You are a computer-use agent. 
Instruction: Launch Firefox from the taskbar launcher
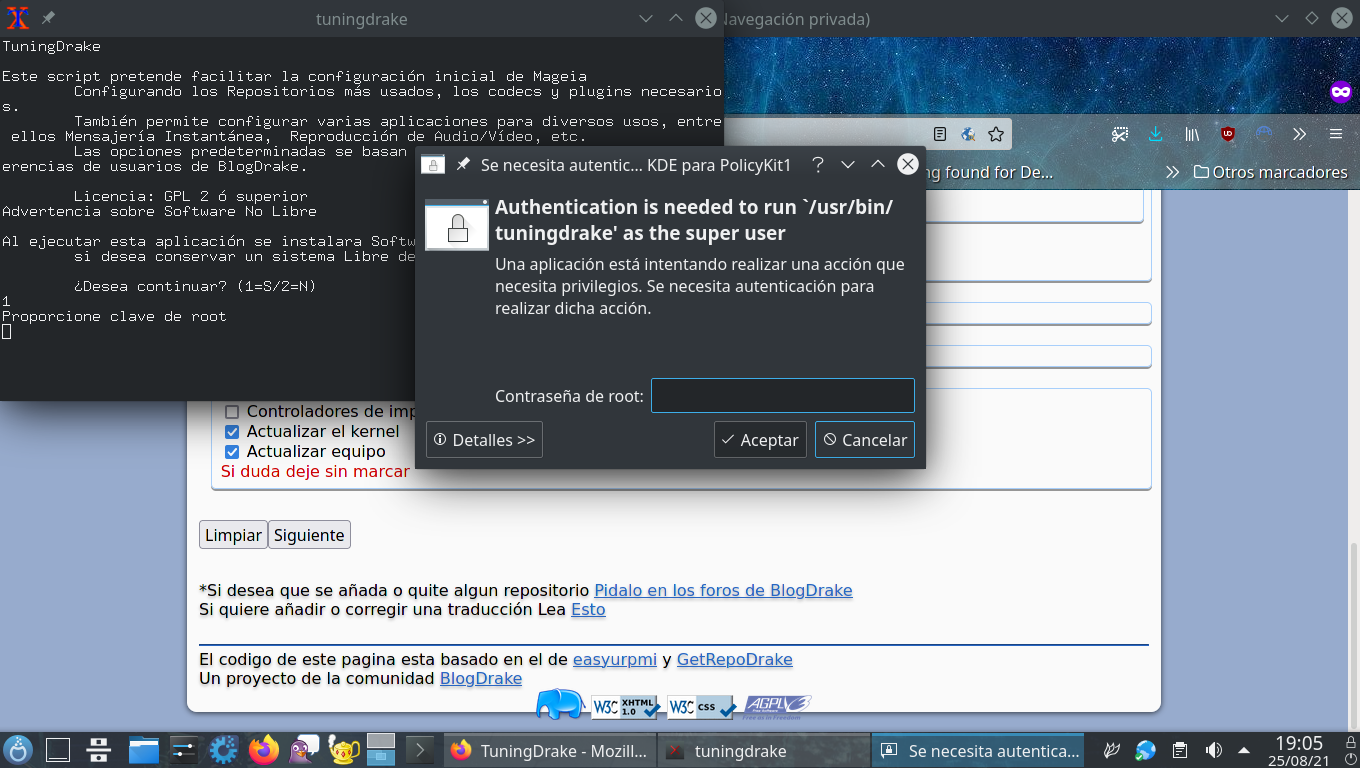click(264, 750)
